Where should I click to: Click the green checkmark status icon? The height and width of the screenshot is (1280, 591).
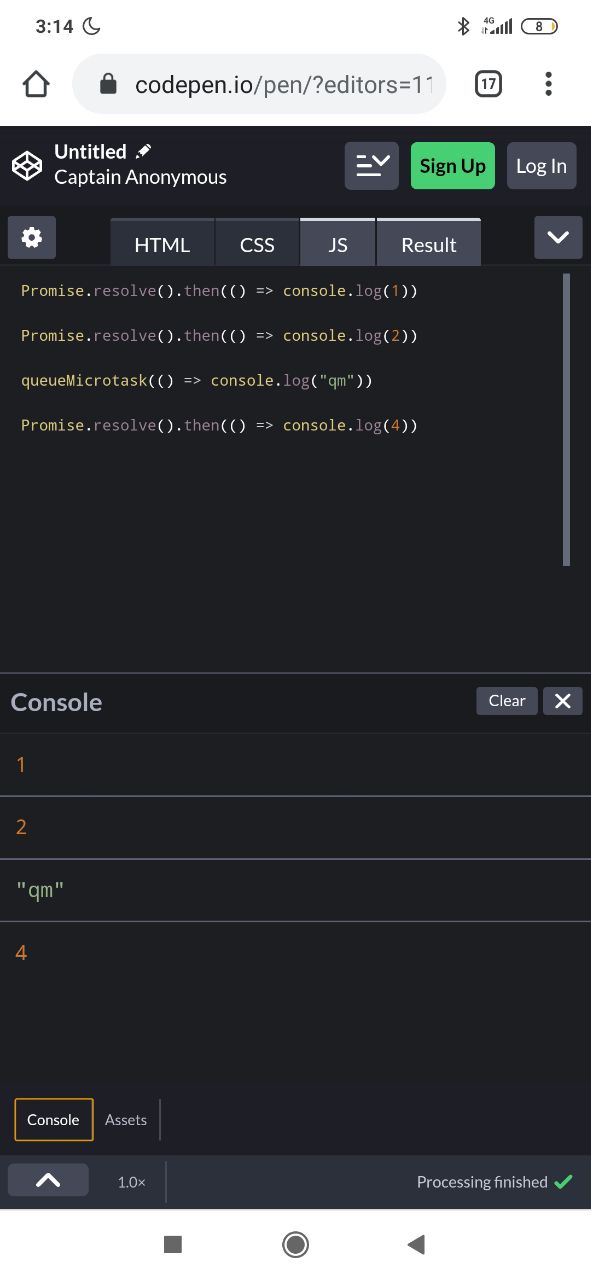click(x=564, y=1182)
